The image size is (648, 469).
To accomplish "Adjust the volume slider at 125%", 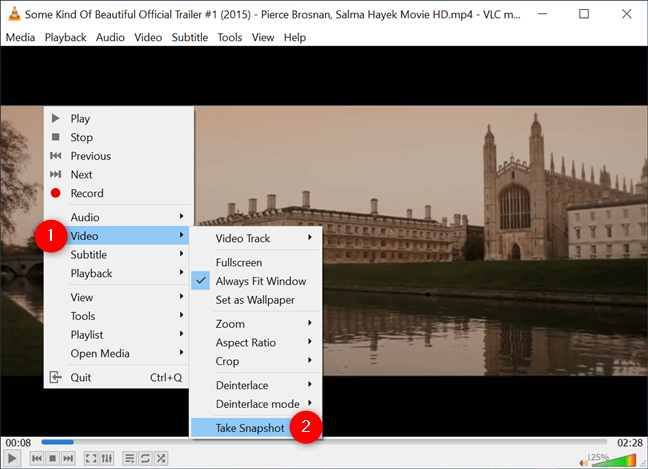I will pyautogui.click(x=613, y=460).
